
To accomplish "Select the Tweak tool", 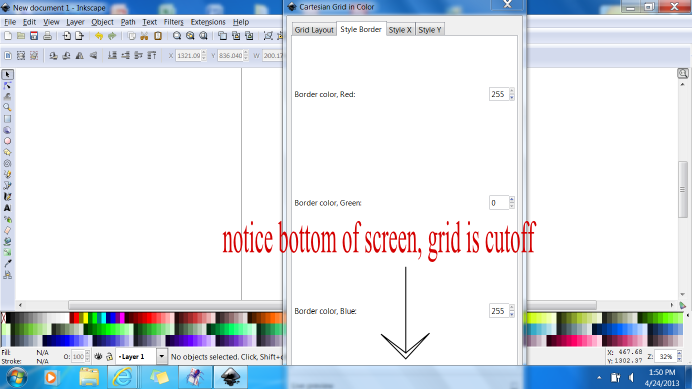I will [8, 96].
